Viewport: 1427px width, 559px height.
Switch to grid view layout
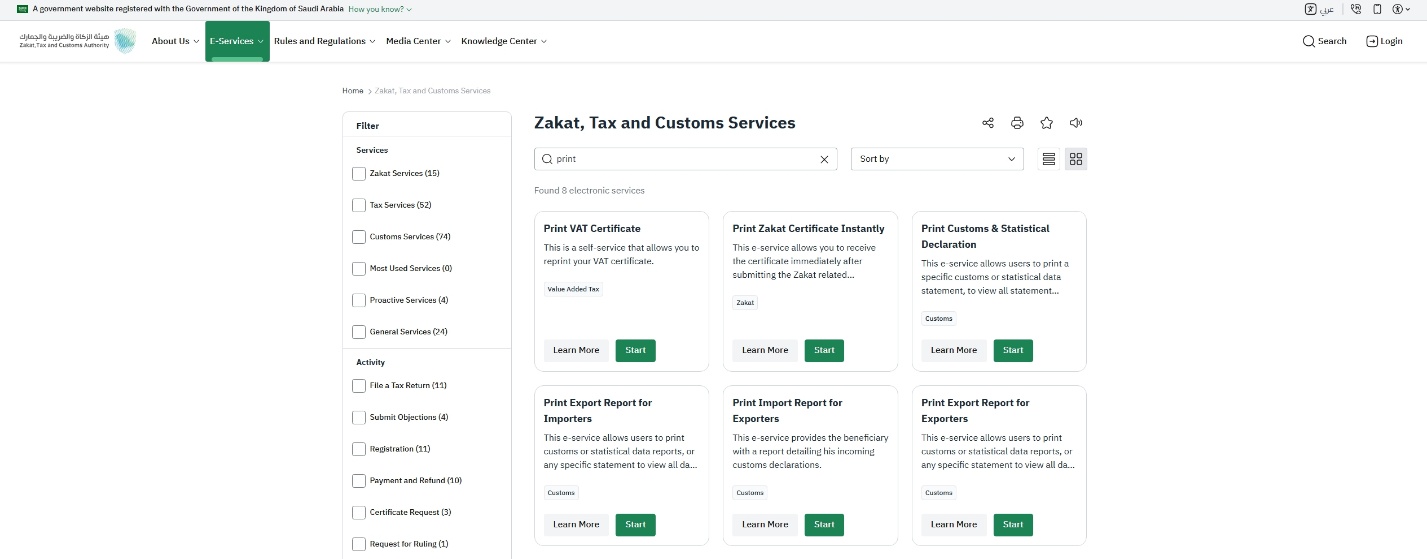pyautogui.click(x=1076, y=159)
